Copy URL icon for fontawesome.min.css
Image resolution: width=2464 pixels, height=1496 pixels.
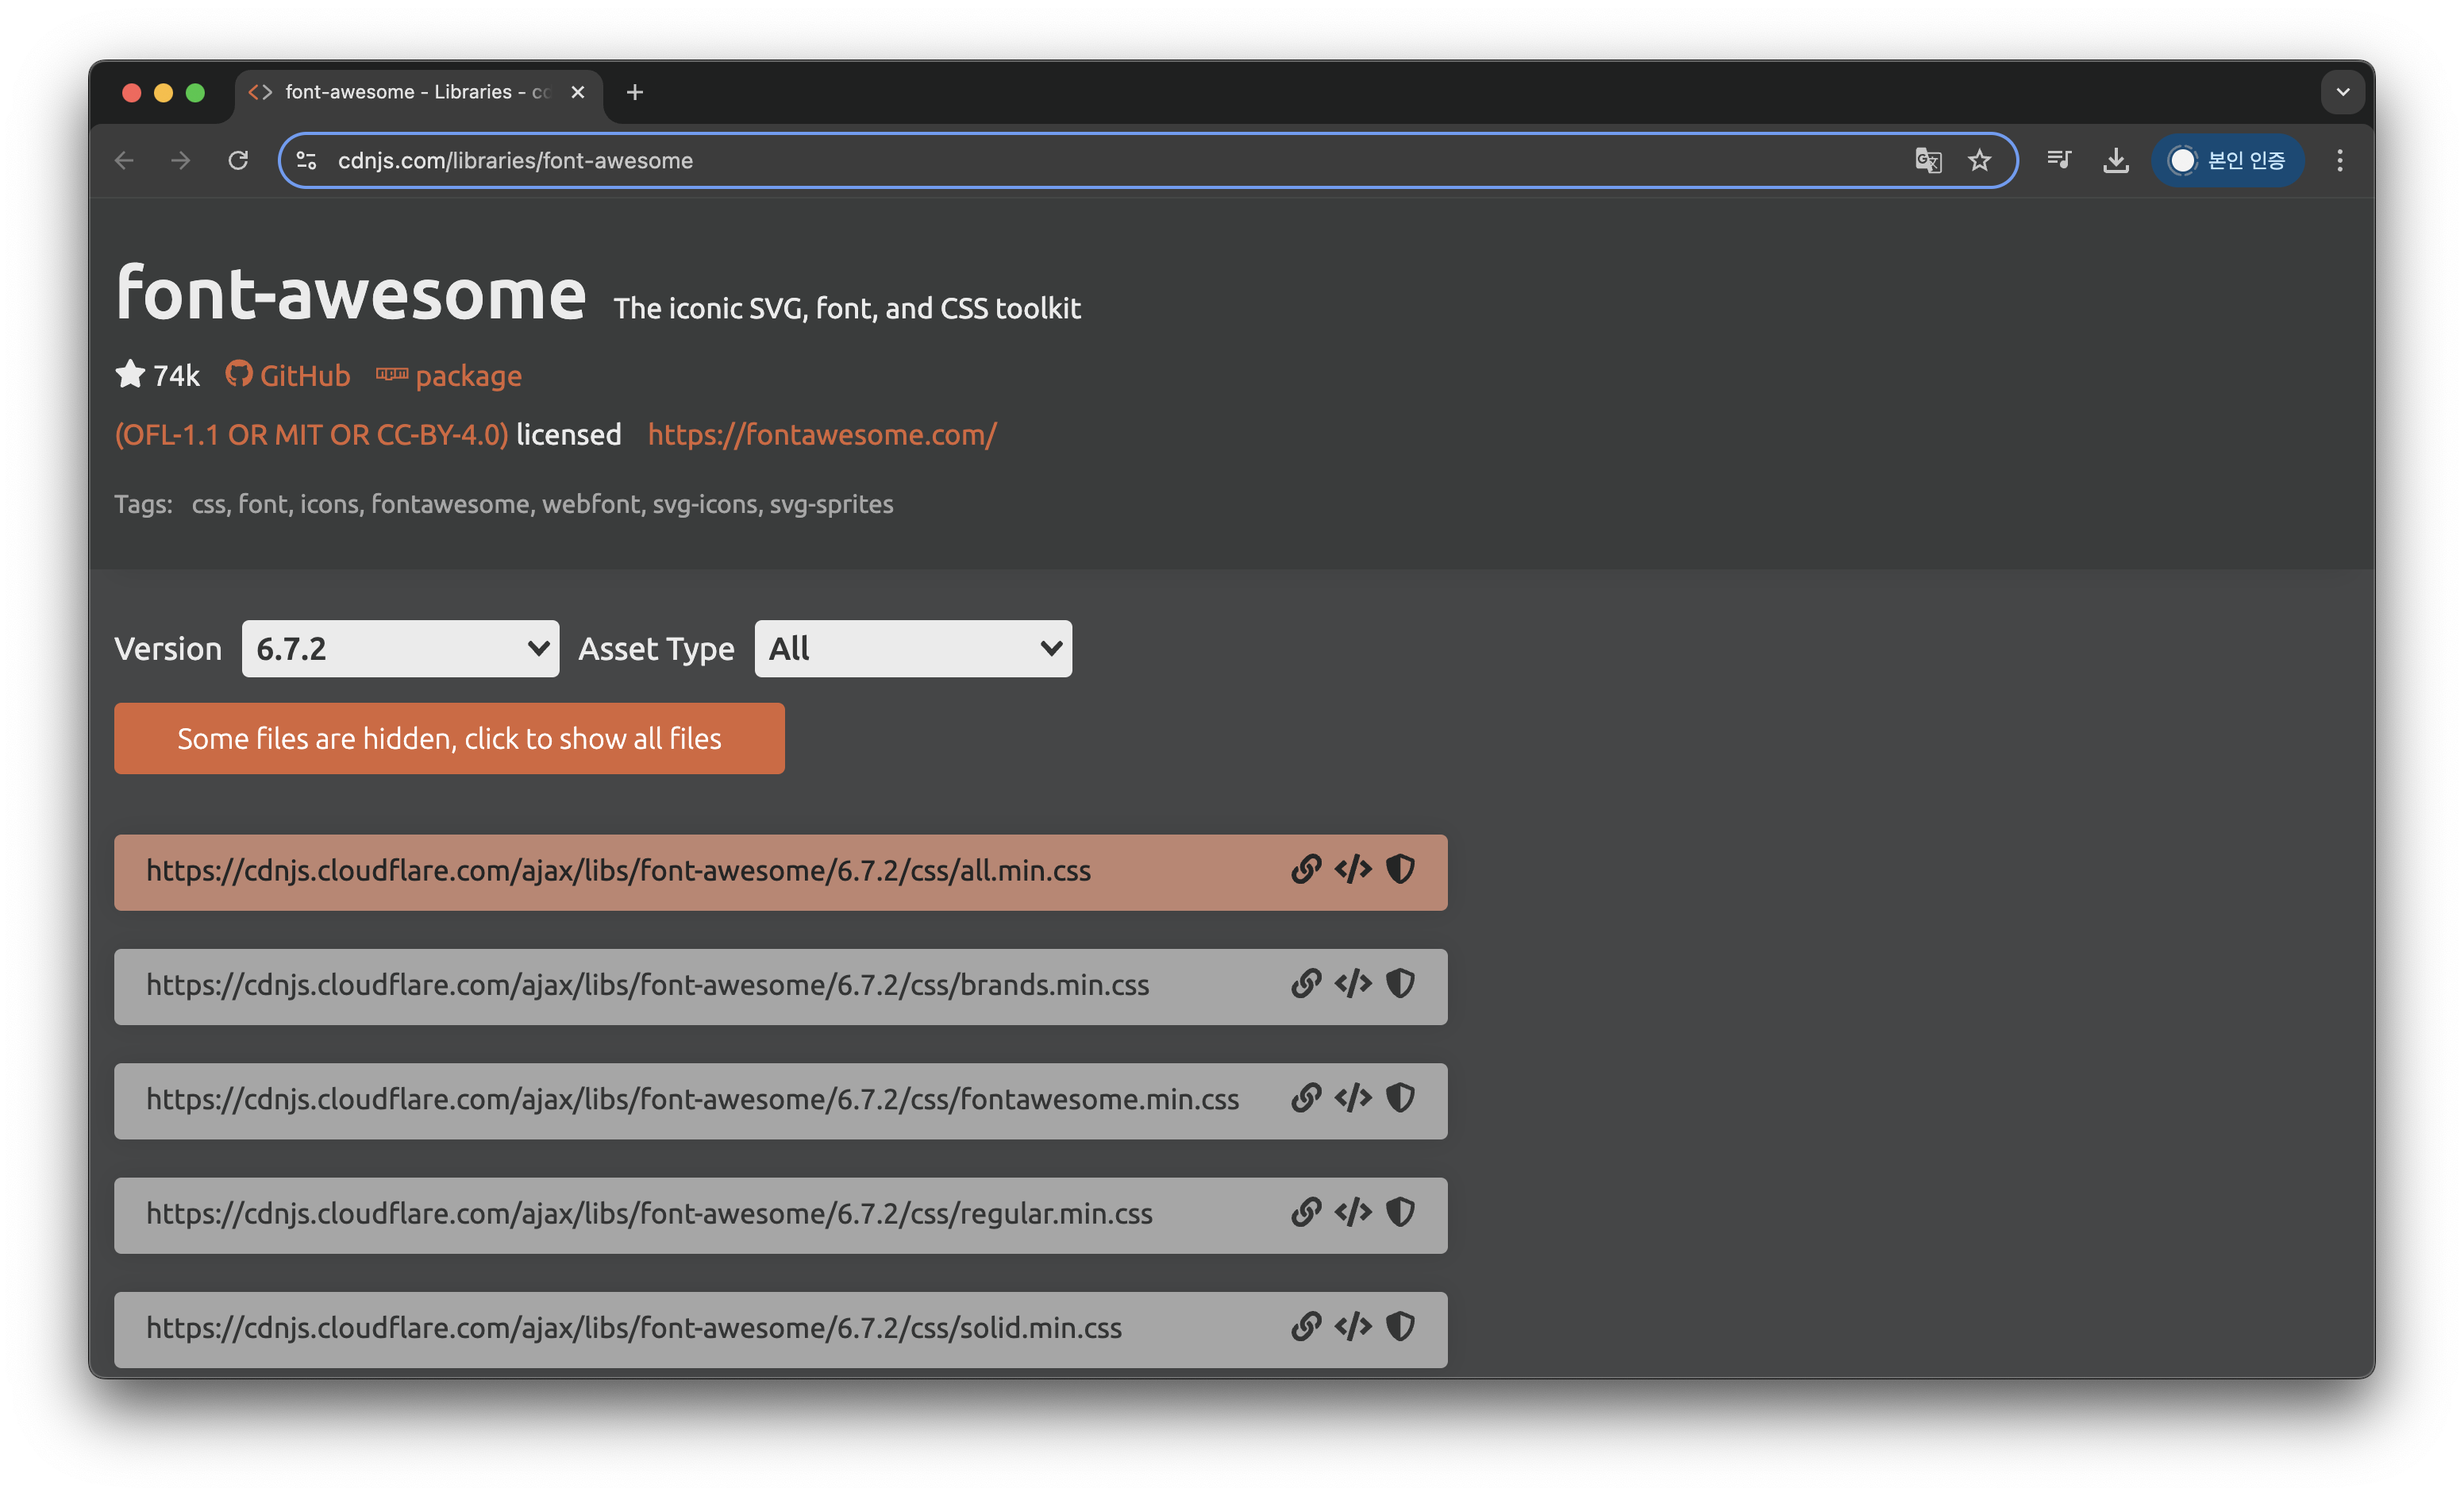(1306, 1098)
